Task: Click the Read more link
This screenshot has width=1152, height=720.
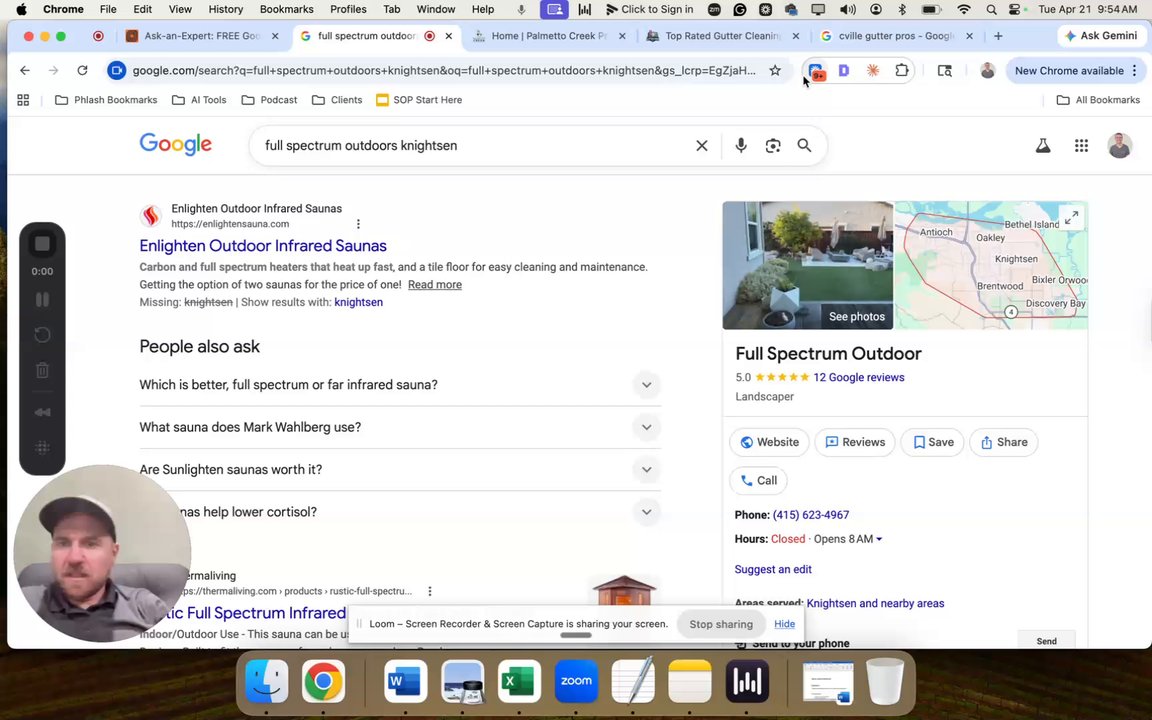Action: coord(435,285)
